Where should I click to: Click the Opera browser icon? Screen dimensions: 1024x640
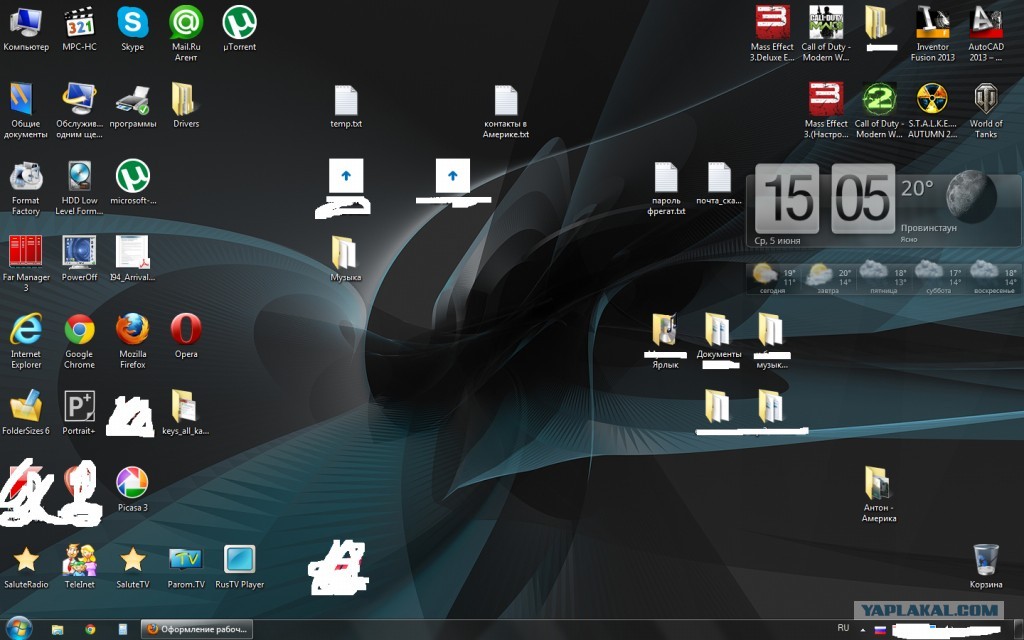[x=186, y=331]
